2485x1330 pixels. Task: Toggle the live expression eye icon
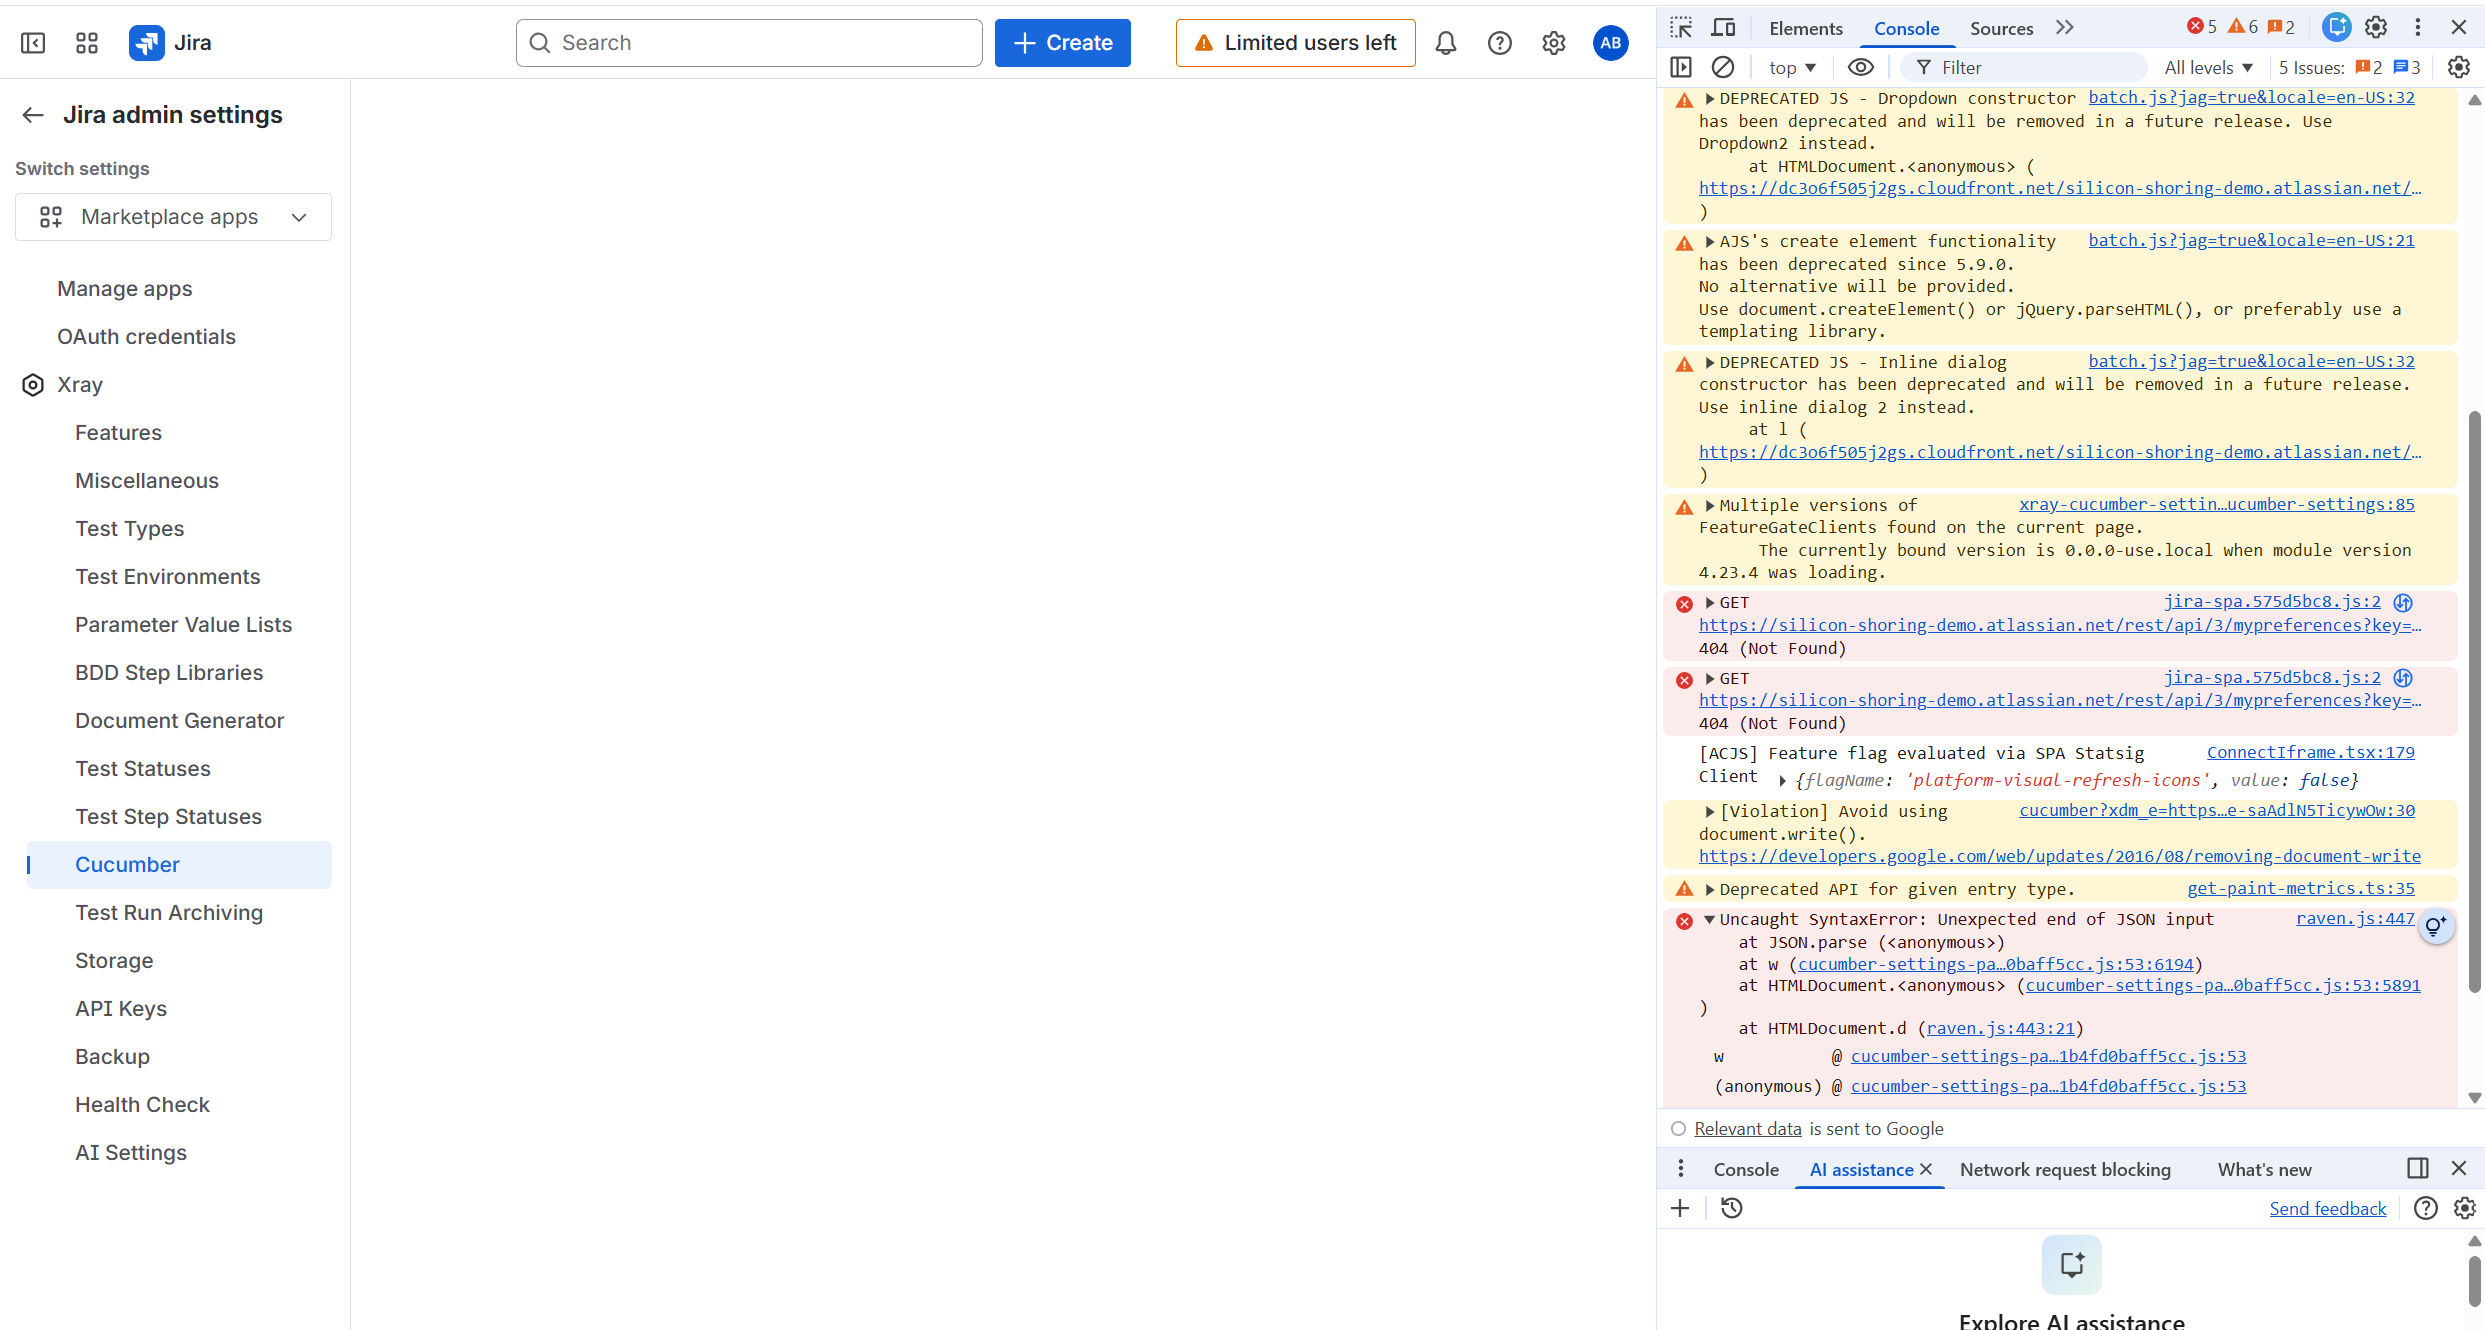coord(1860,67)
